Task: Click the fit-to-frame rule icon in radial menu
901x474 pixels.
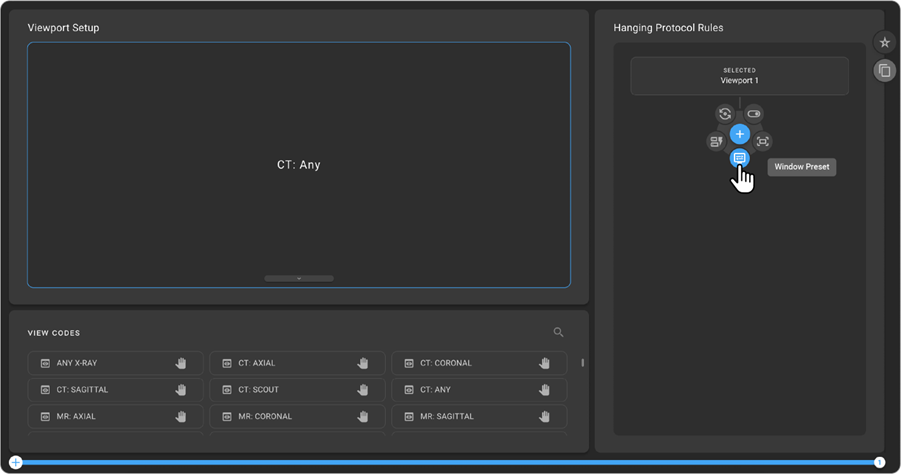Action: click(763, 142)
